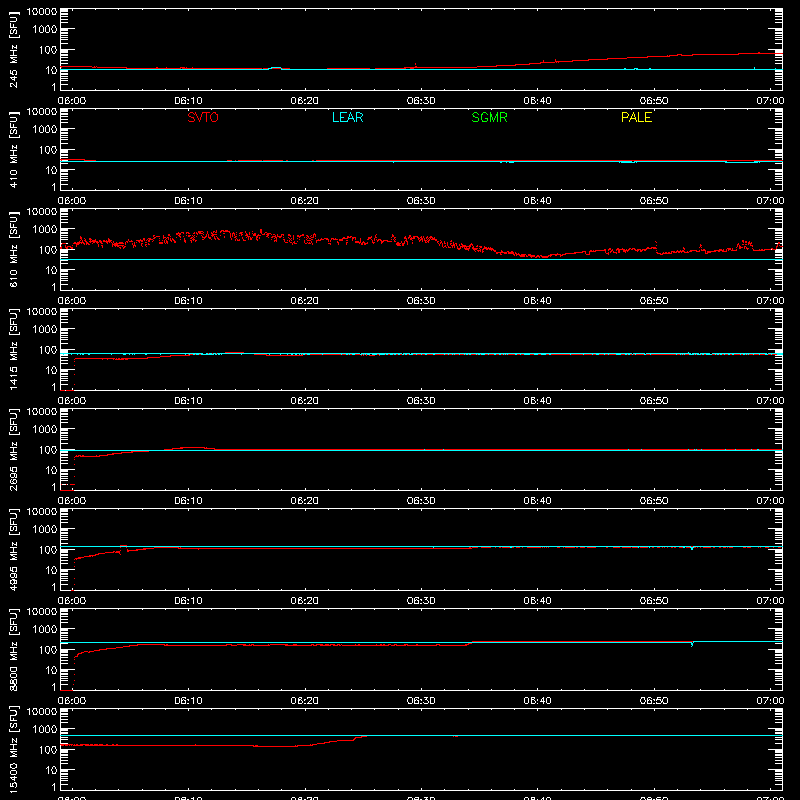Click the 10 y-axis value on 4995 MHz plot
Screen dimensions: 800x800
pos(51,570)
